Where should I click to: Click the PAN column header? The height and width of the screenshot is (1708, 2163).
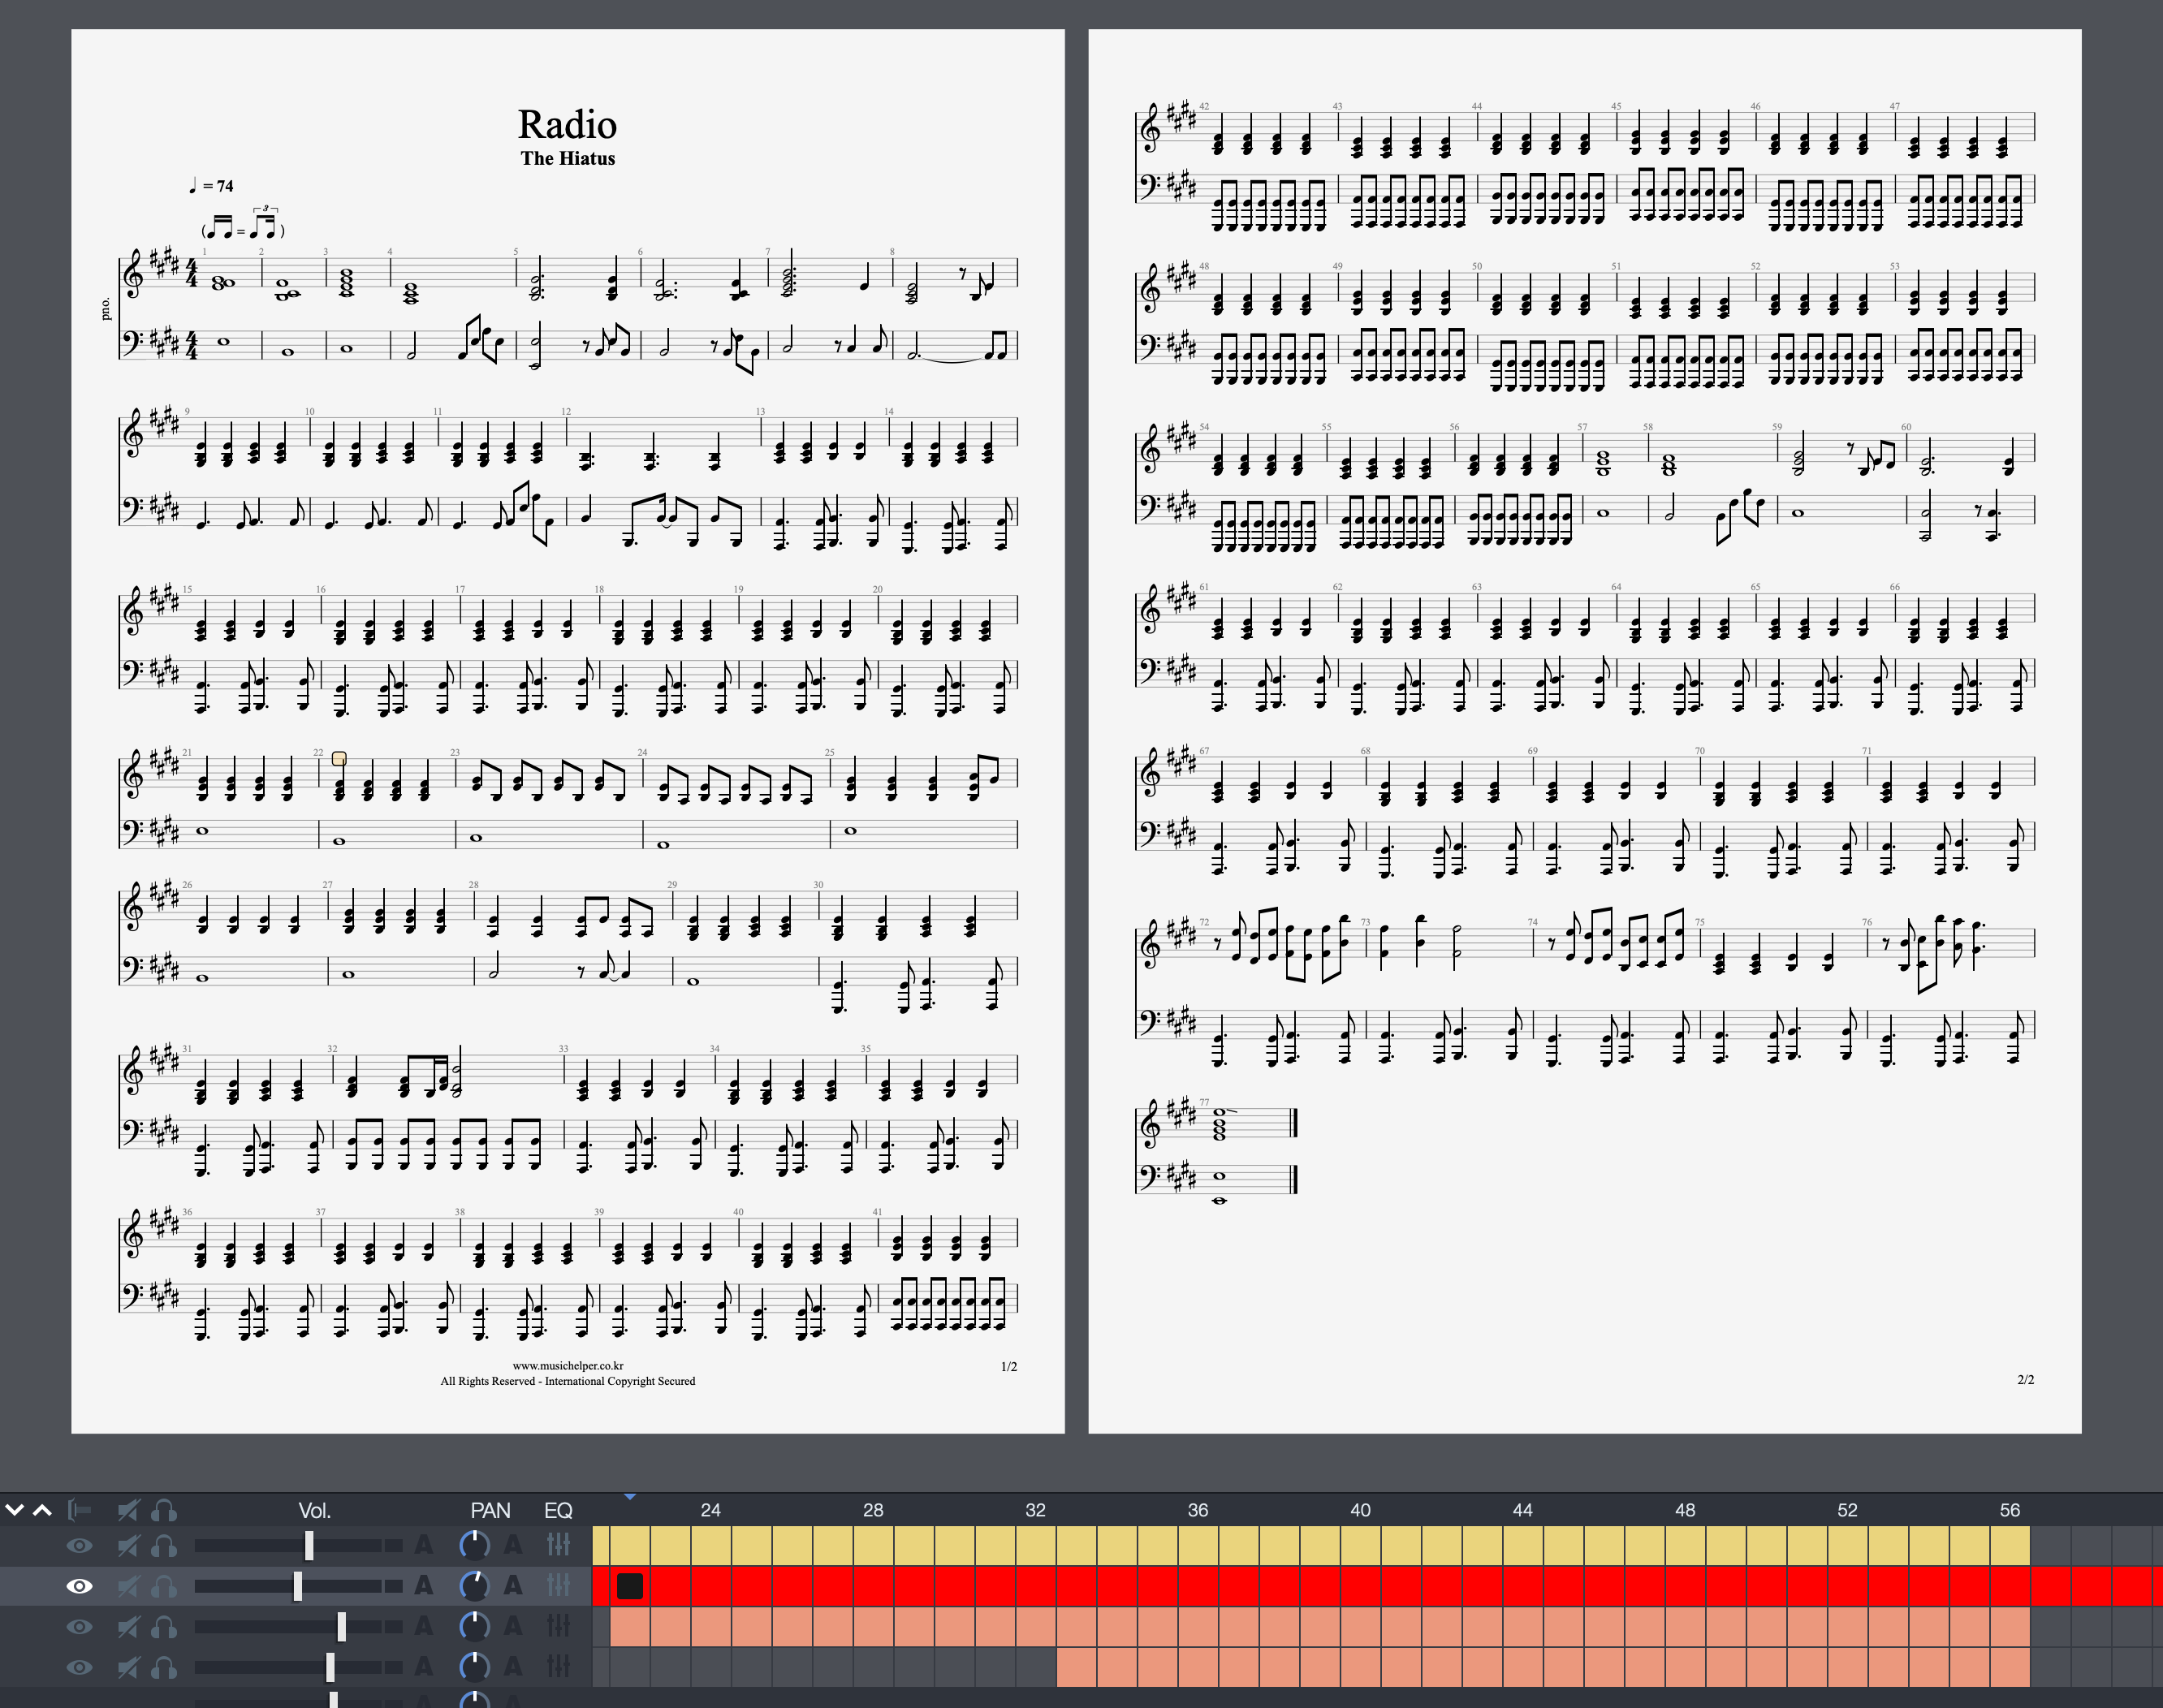point(490,1510)
